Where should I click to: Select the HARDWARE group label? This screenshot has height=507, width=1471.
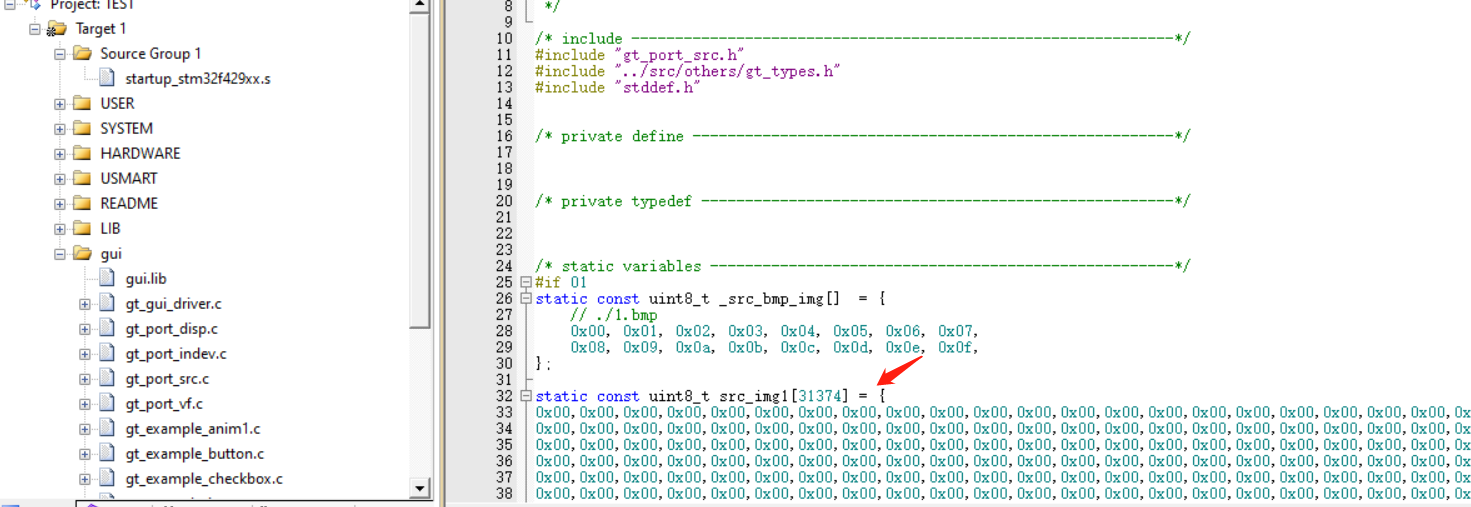(x=140, y=154)
